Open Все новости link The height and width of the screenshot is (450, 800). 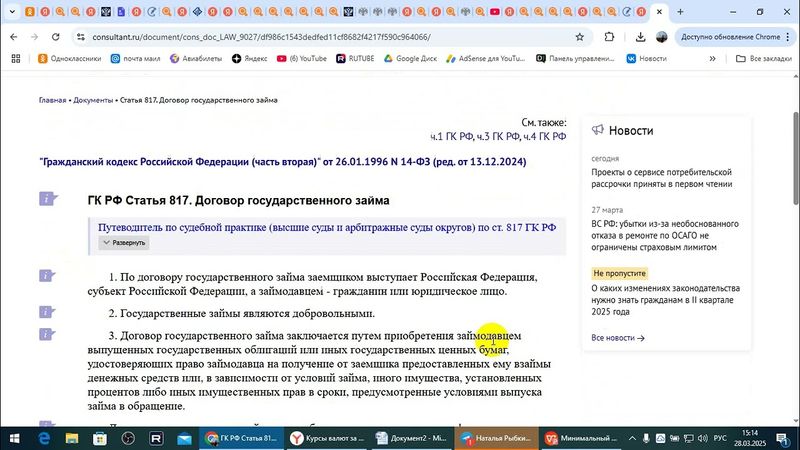tap(618, 338)
